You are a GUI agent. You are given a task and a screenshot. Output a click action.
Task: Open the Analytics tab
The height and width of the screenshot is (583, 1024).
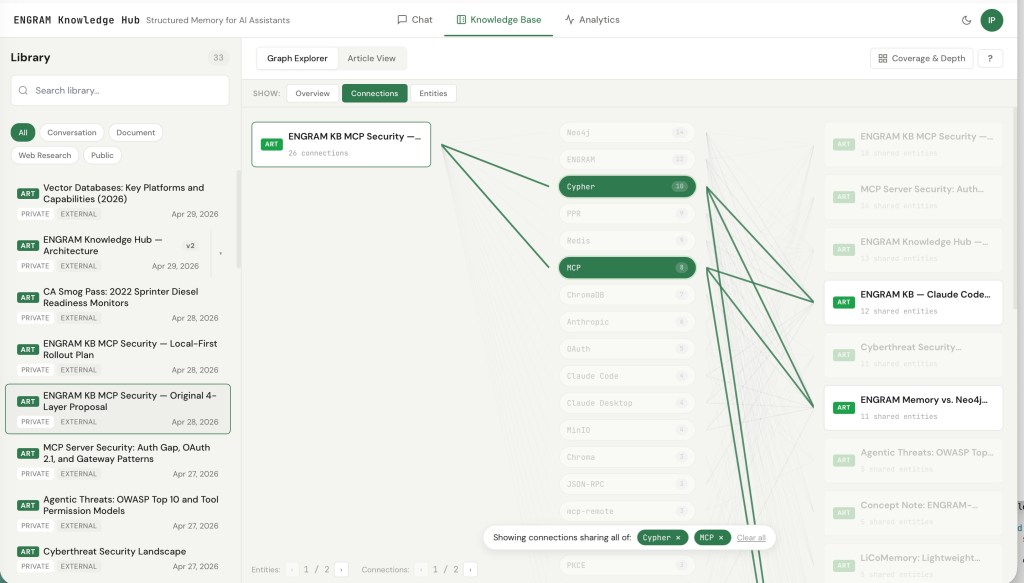592,20
